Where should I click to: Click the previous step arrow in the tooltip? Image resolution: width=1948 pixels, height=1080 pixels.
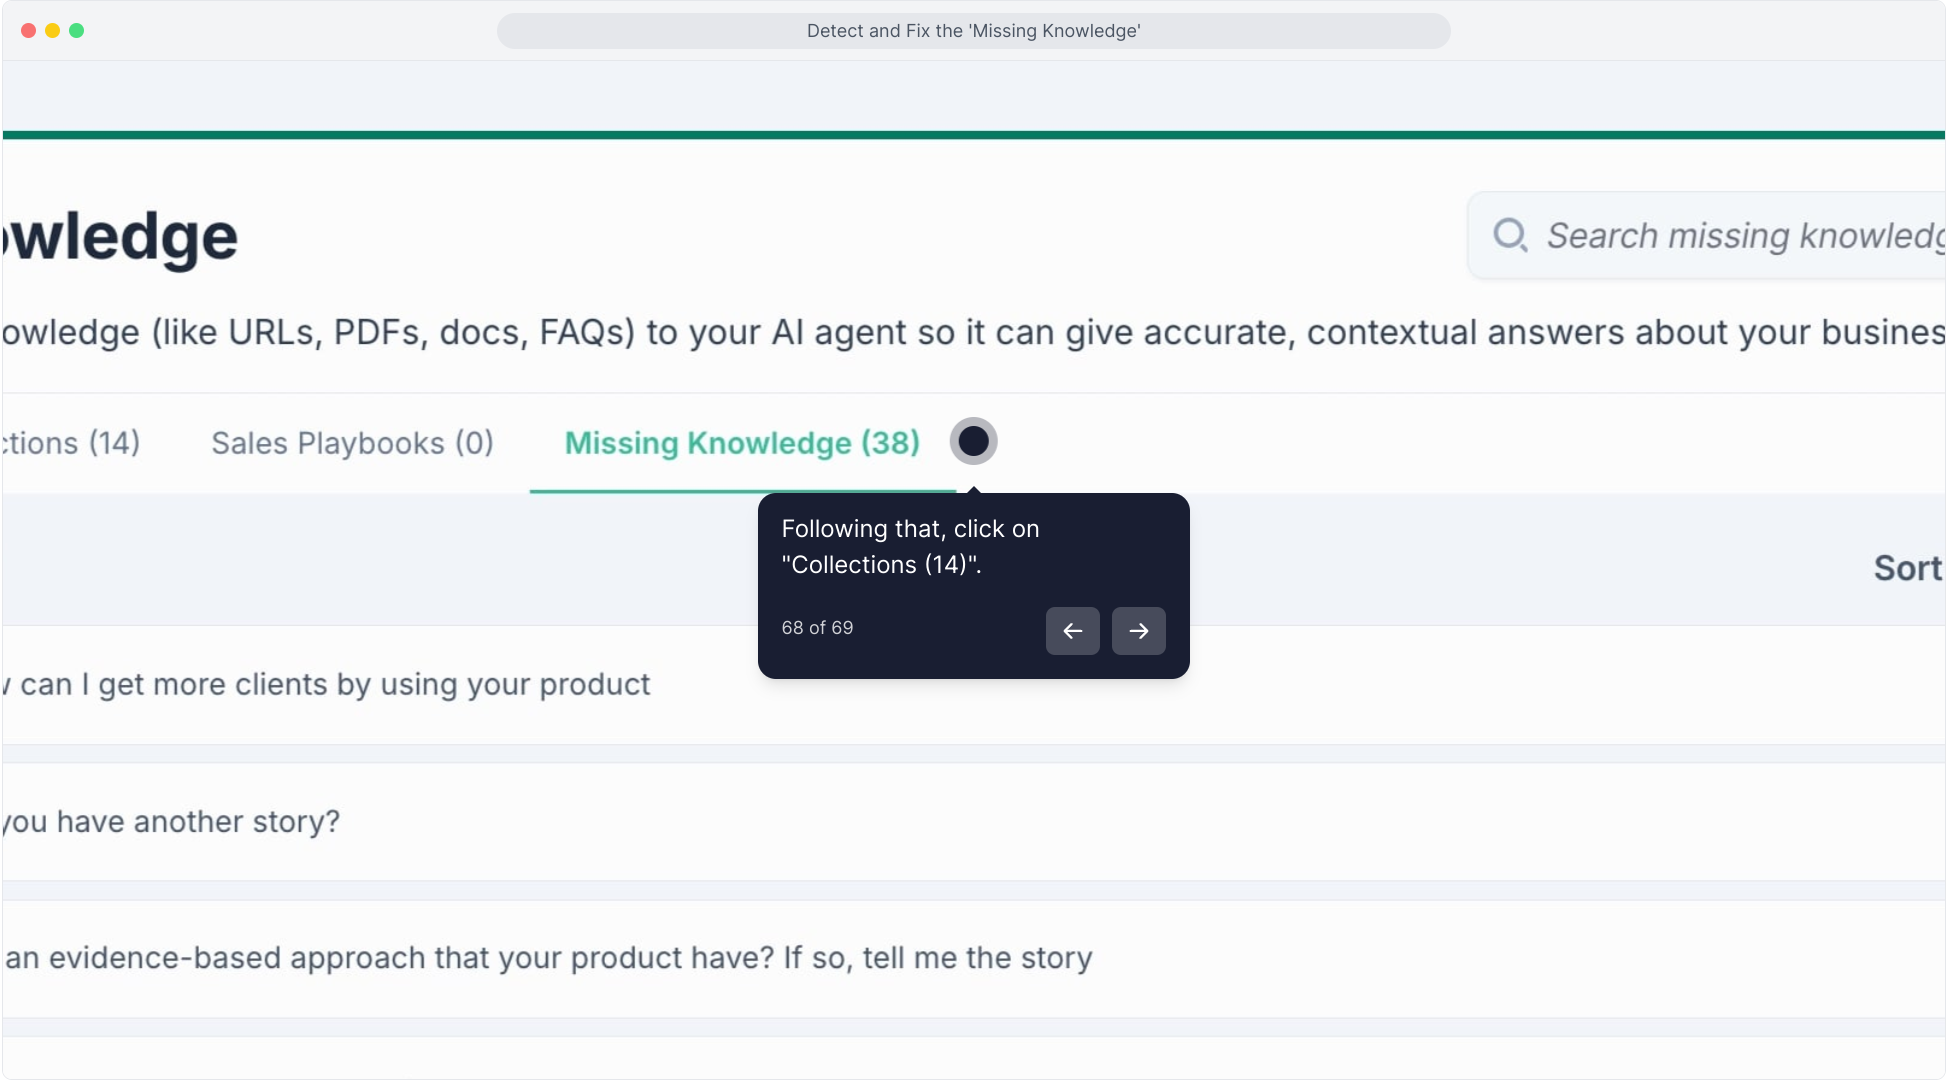tap(1072, 631)
